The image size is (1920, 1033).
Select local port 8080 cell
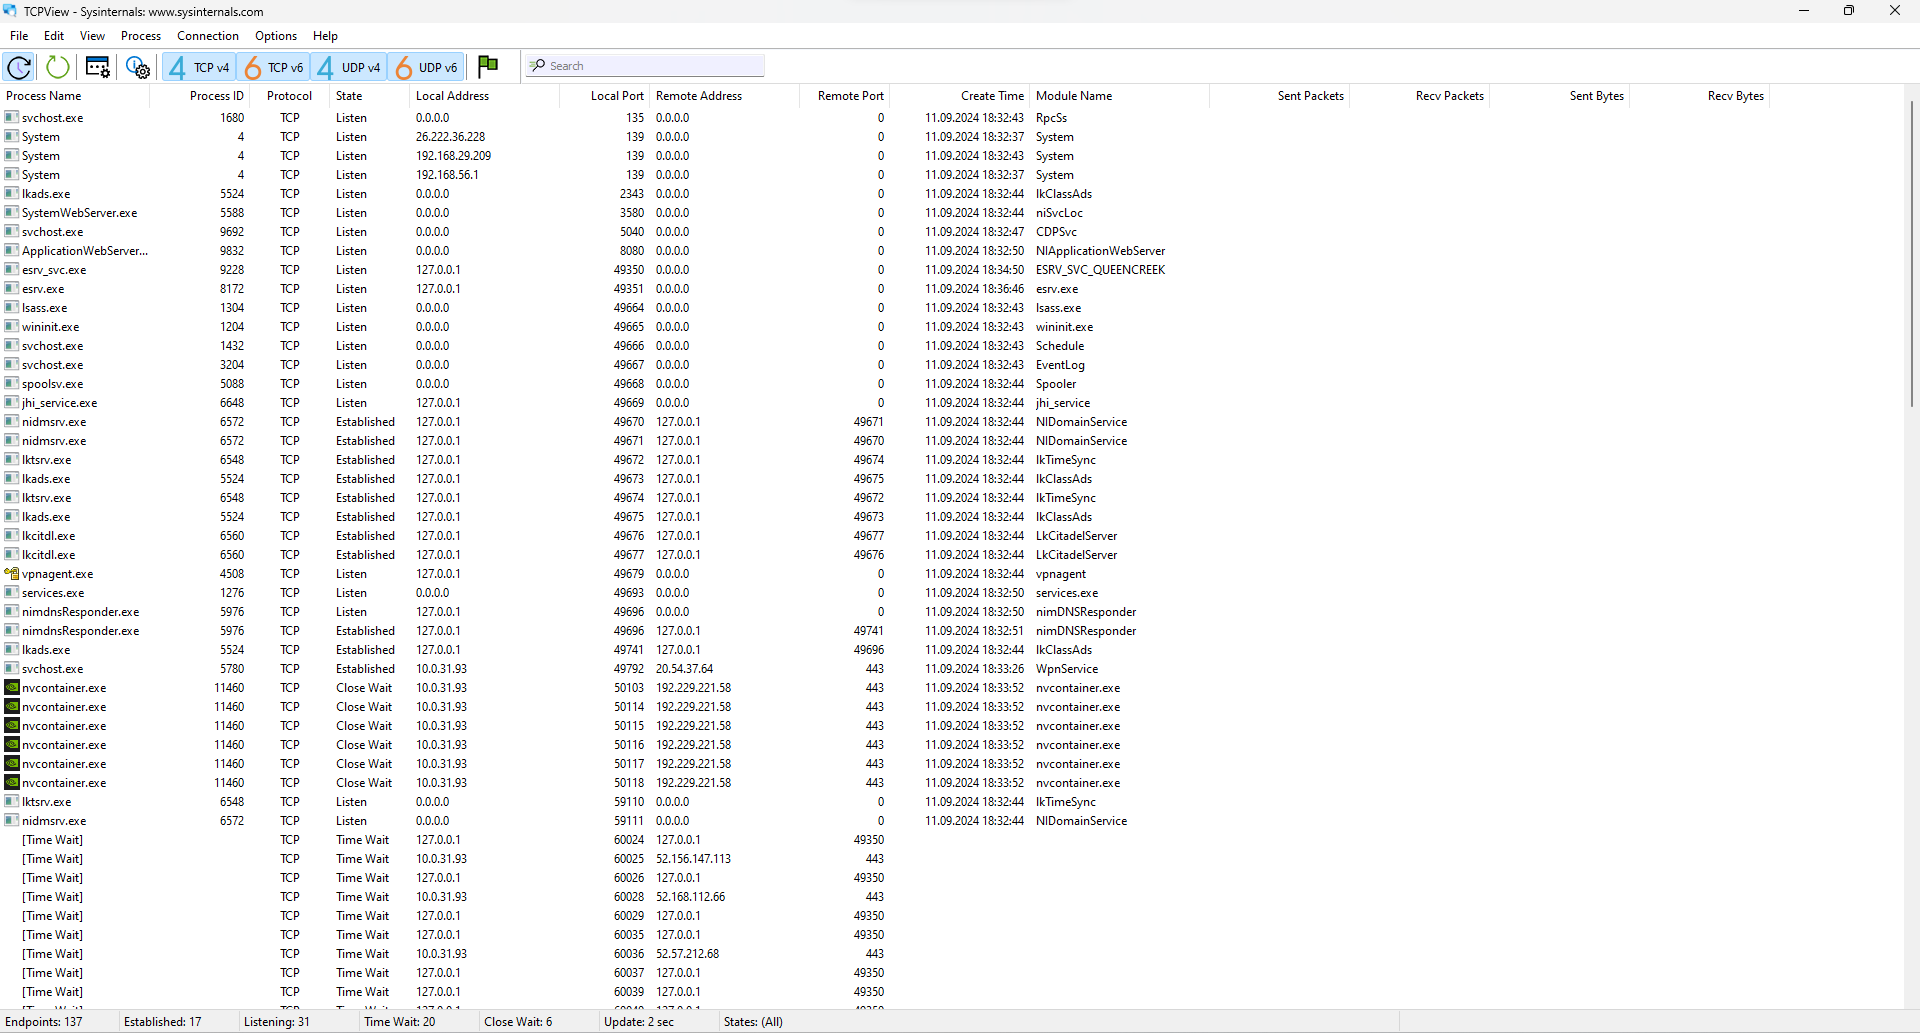631,251
